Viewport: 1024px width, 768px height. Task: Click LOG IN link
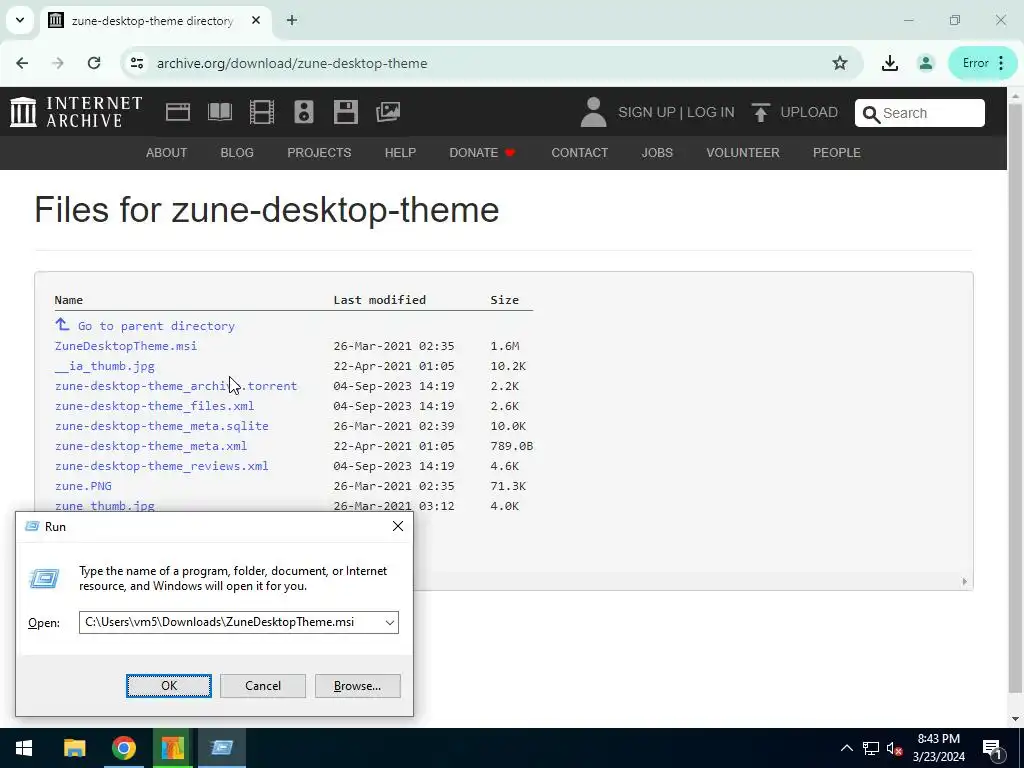711,112
